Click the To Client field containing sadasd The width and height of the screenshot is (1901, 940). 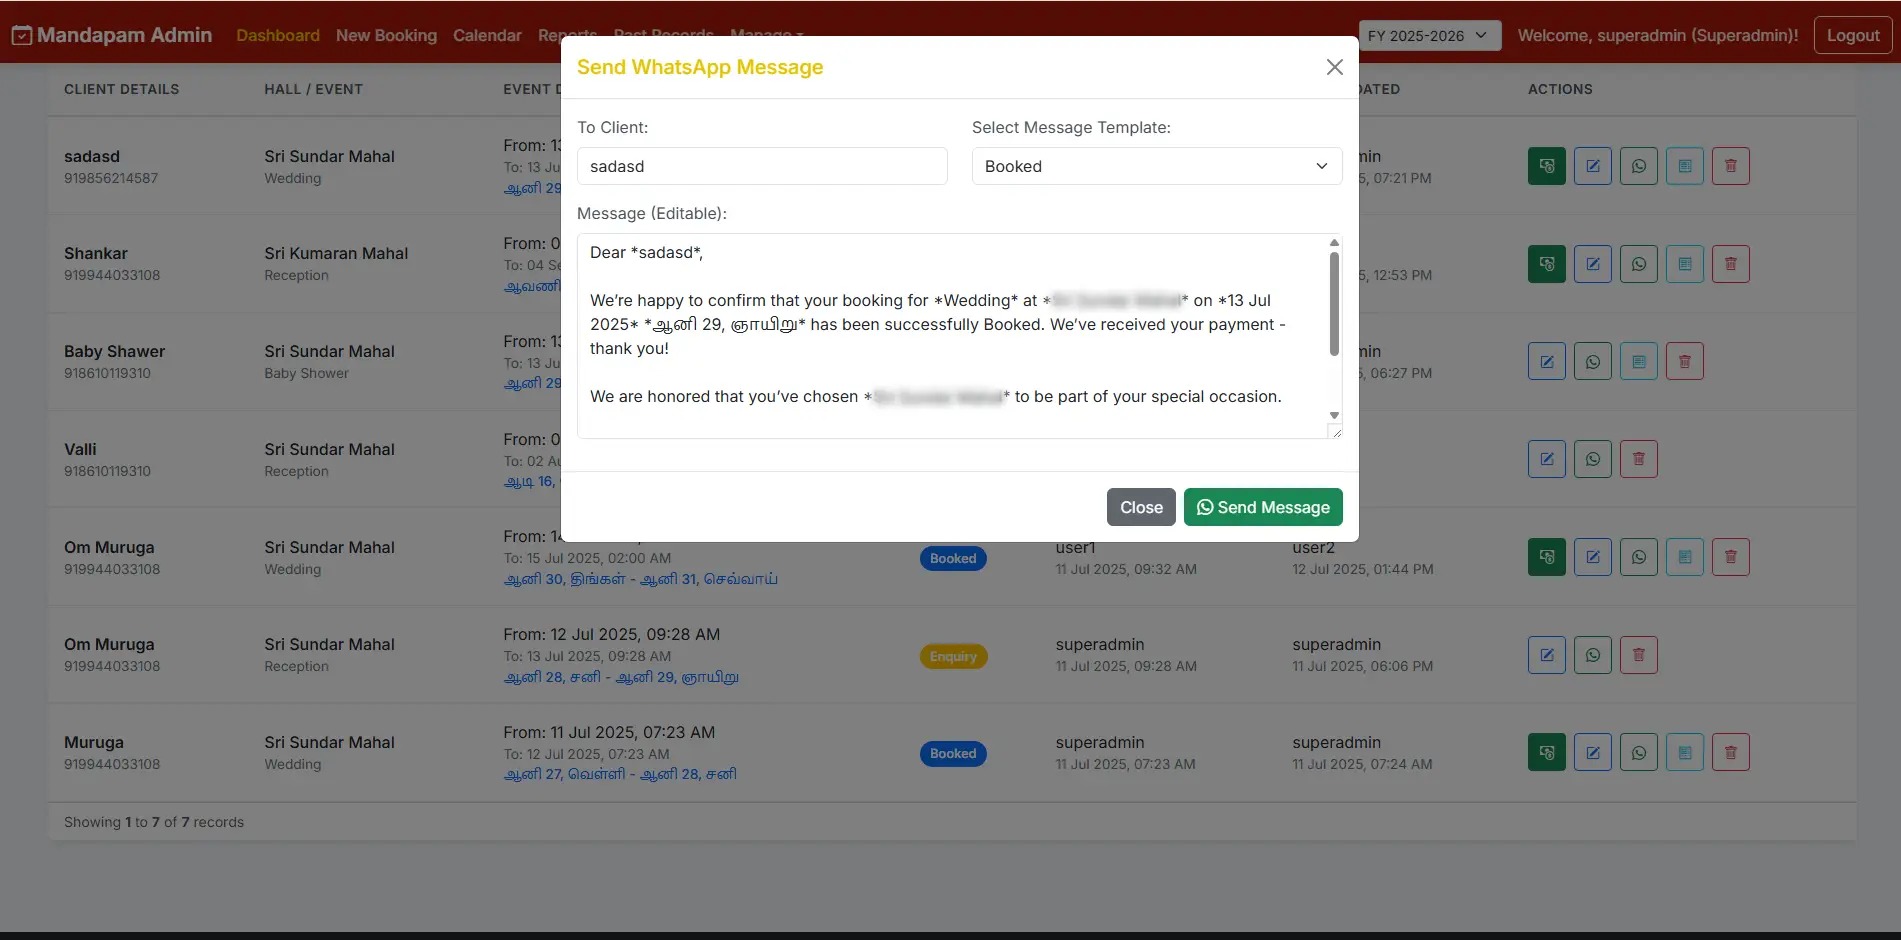(762, 166)
